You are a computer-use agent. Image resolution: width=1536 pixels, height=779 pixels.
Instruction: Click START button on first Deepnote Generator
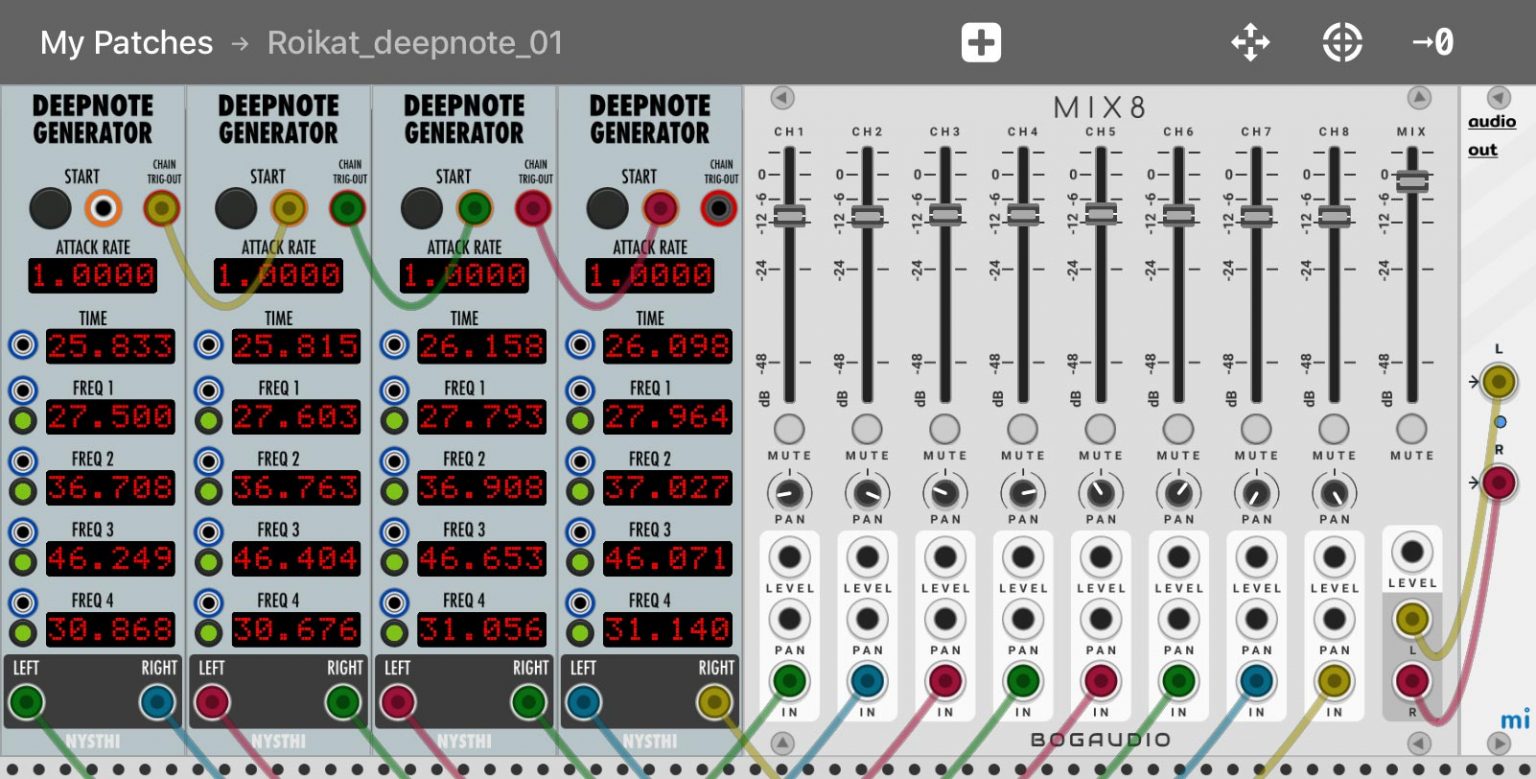click(x=50, y=208)
